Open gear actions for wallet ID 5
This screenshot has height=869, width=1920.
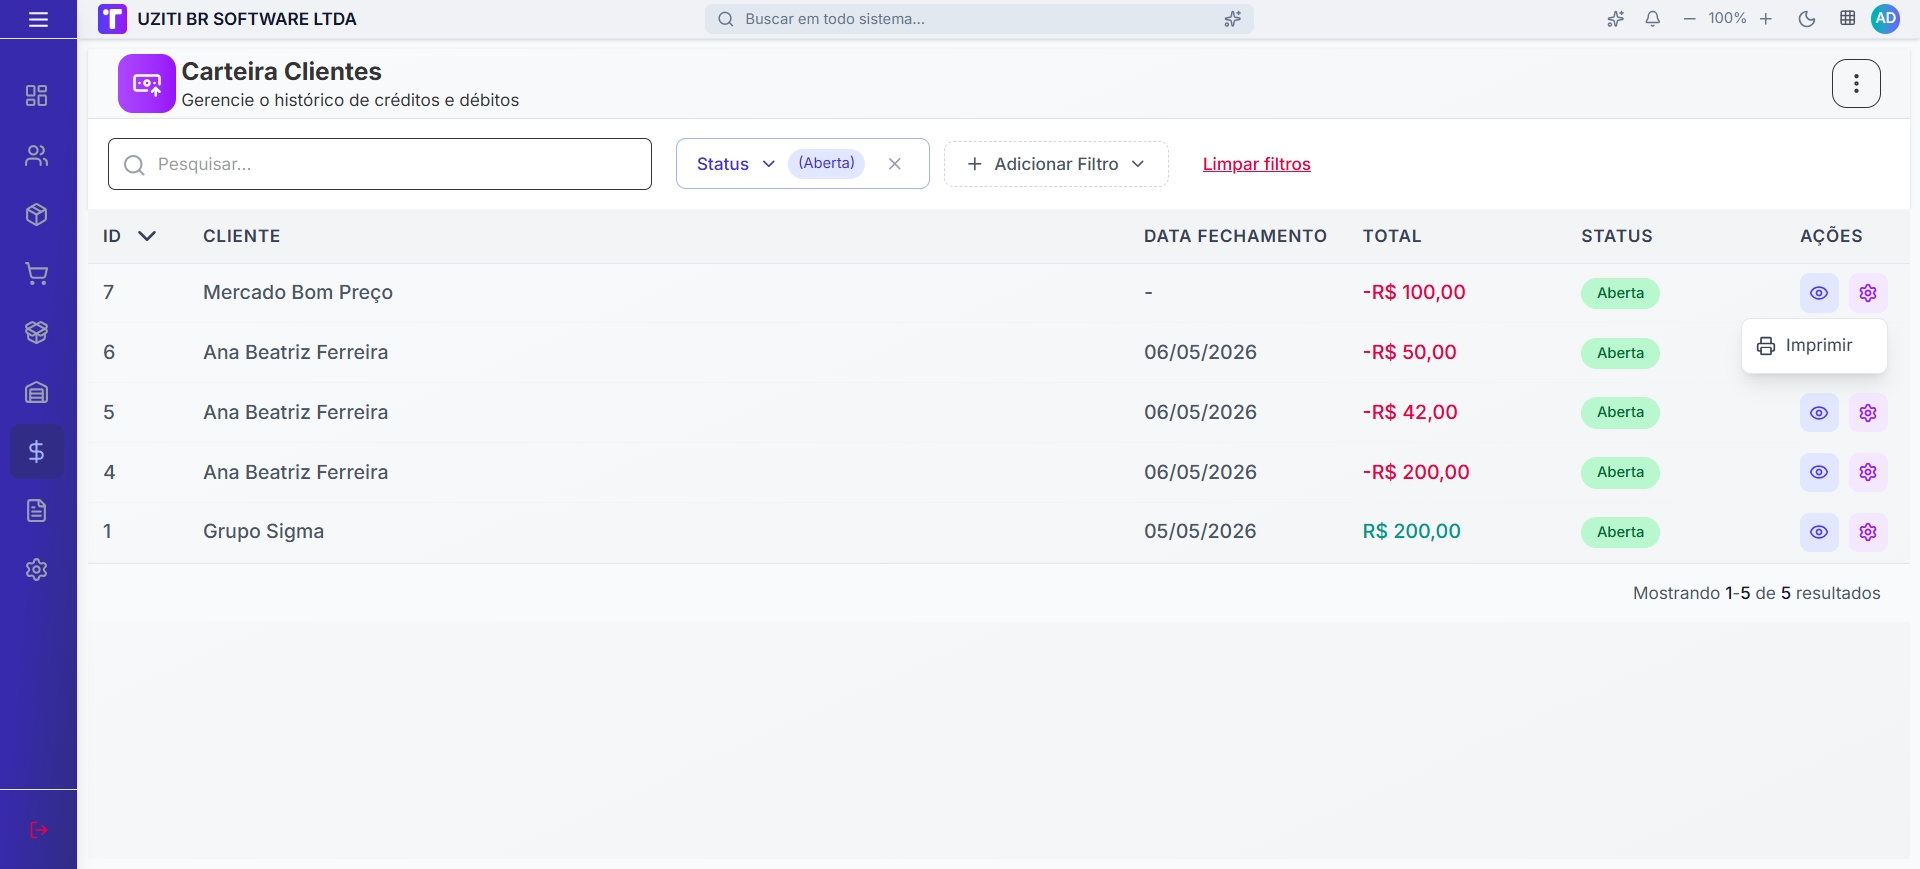[1868, 413]
